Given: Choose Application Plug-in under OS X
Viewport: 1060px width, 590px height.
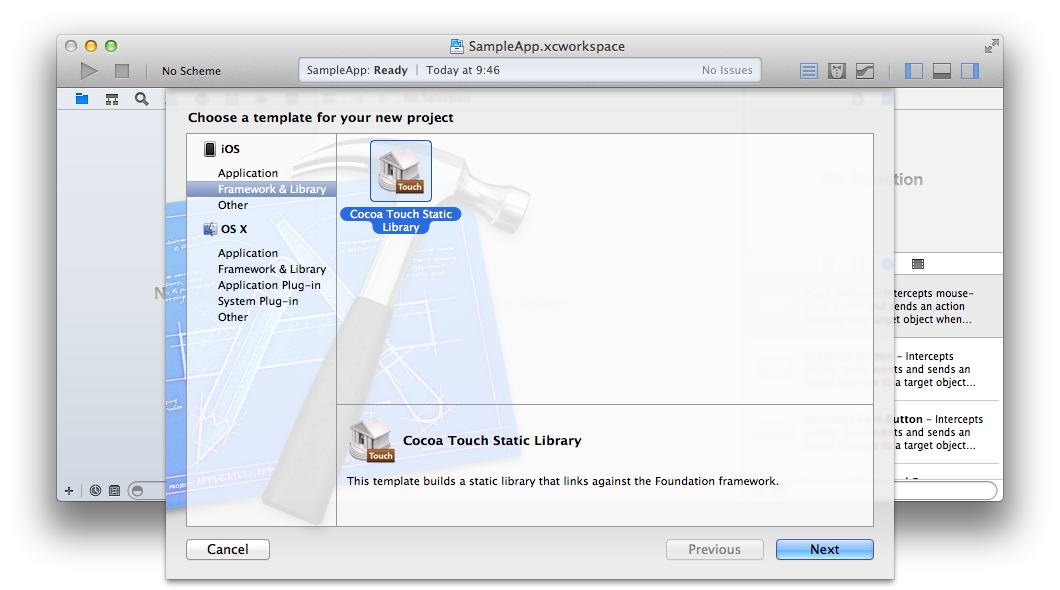Looking at the screenshot, I should pyautogui.click(x=270, y=285).
